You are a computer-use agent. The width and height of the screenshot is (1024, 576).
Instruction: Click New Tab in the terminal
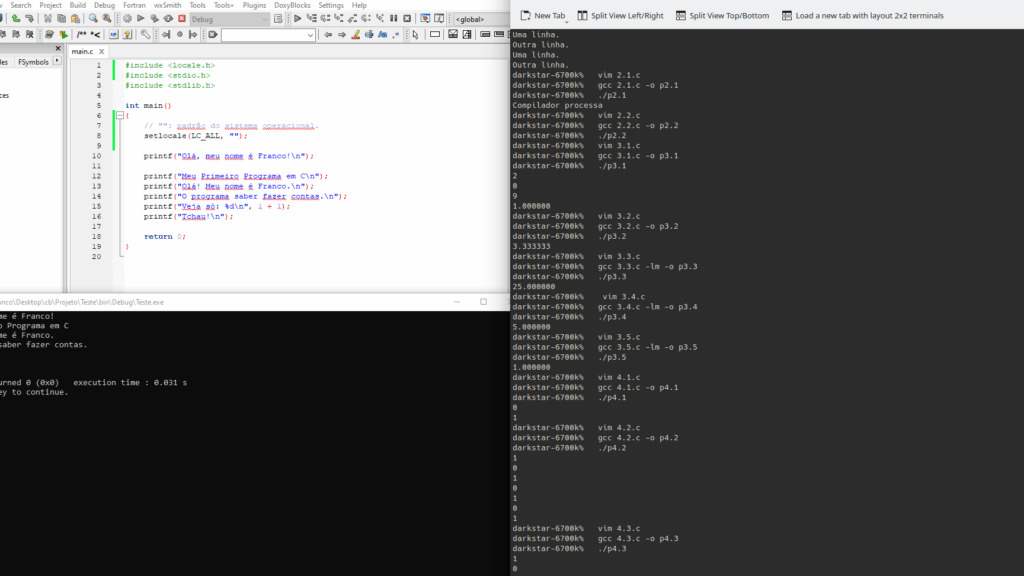[543, 15]
